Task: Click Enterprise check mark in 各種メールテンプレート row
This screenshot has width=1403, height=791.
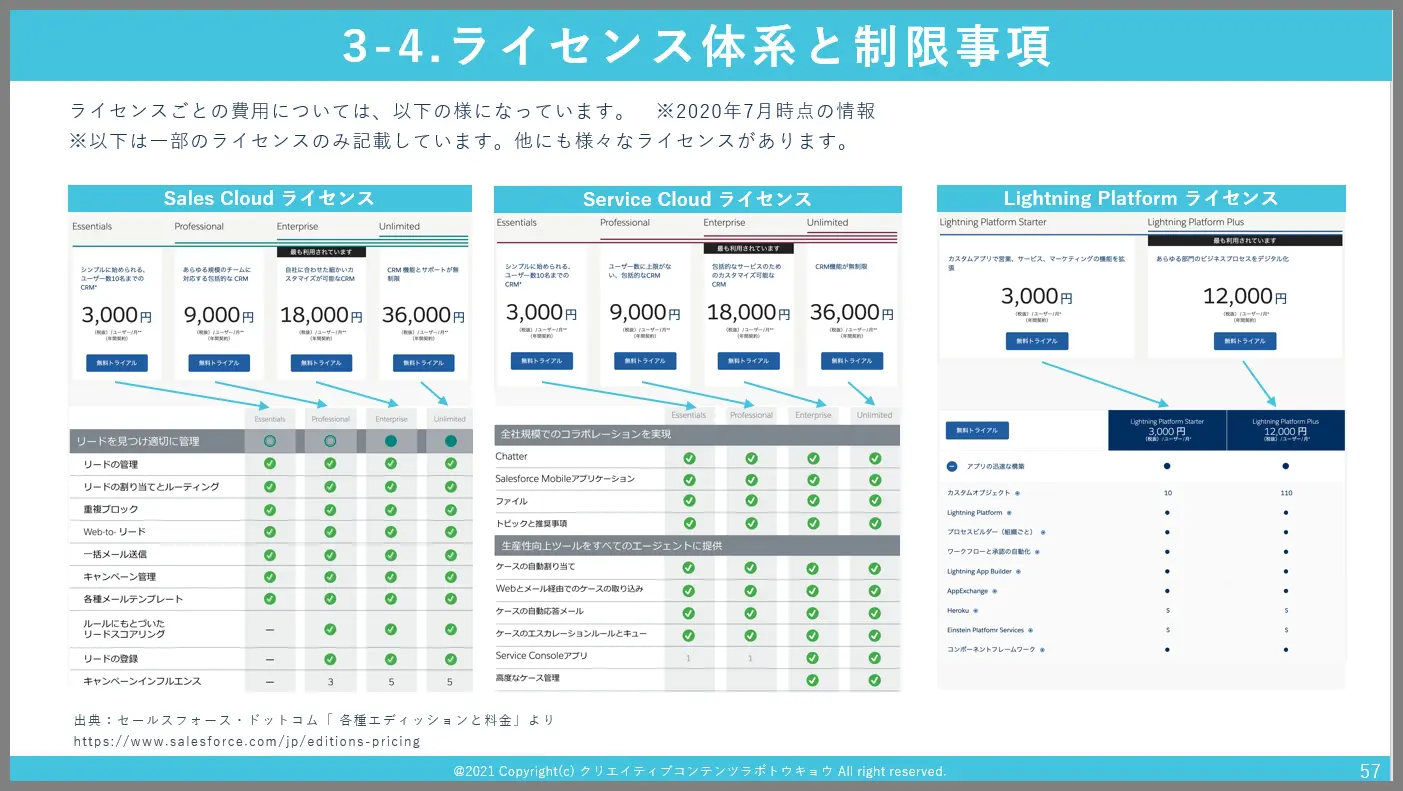Action: (x=391, y=599)
